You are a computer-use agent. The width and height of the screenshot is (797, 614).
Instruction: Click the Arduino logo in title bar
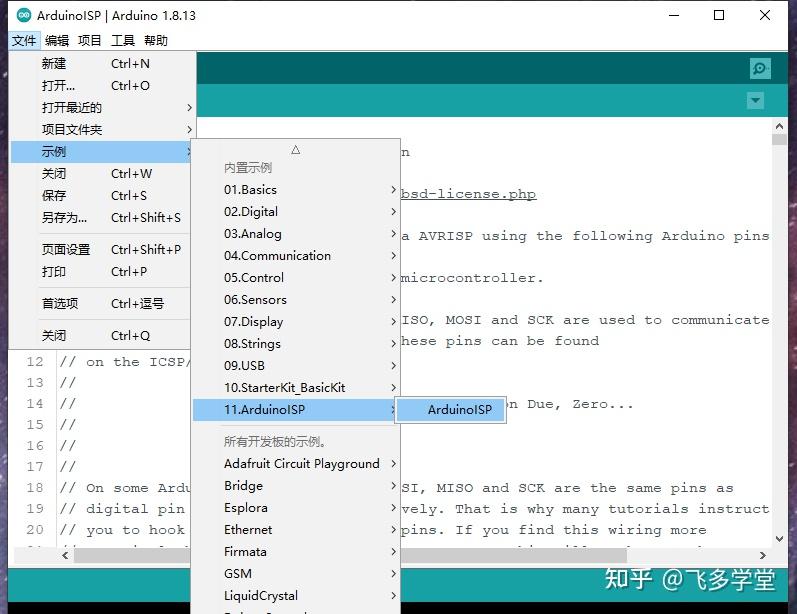23,15
